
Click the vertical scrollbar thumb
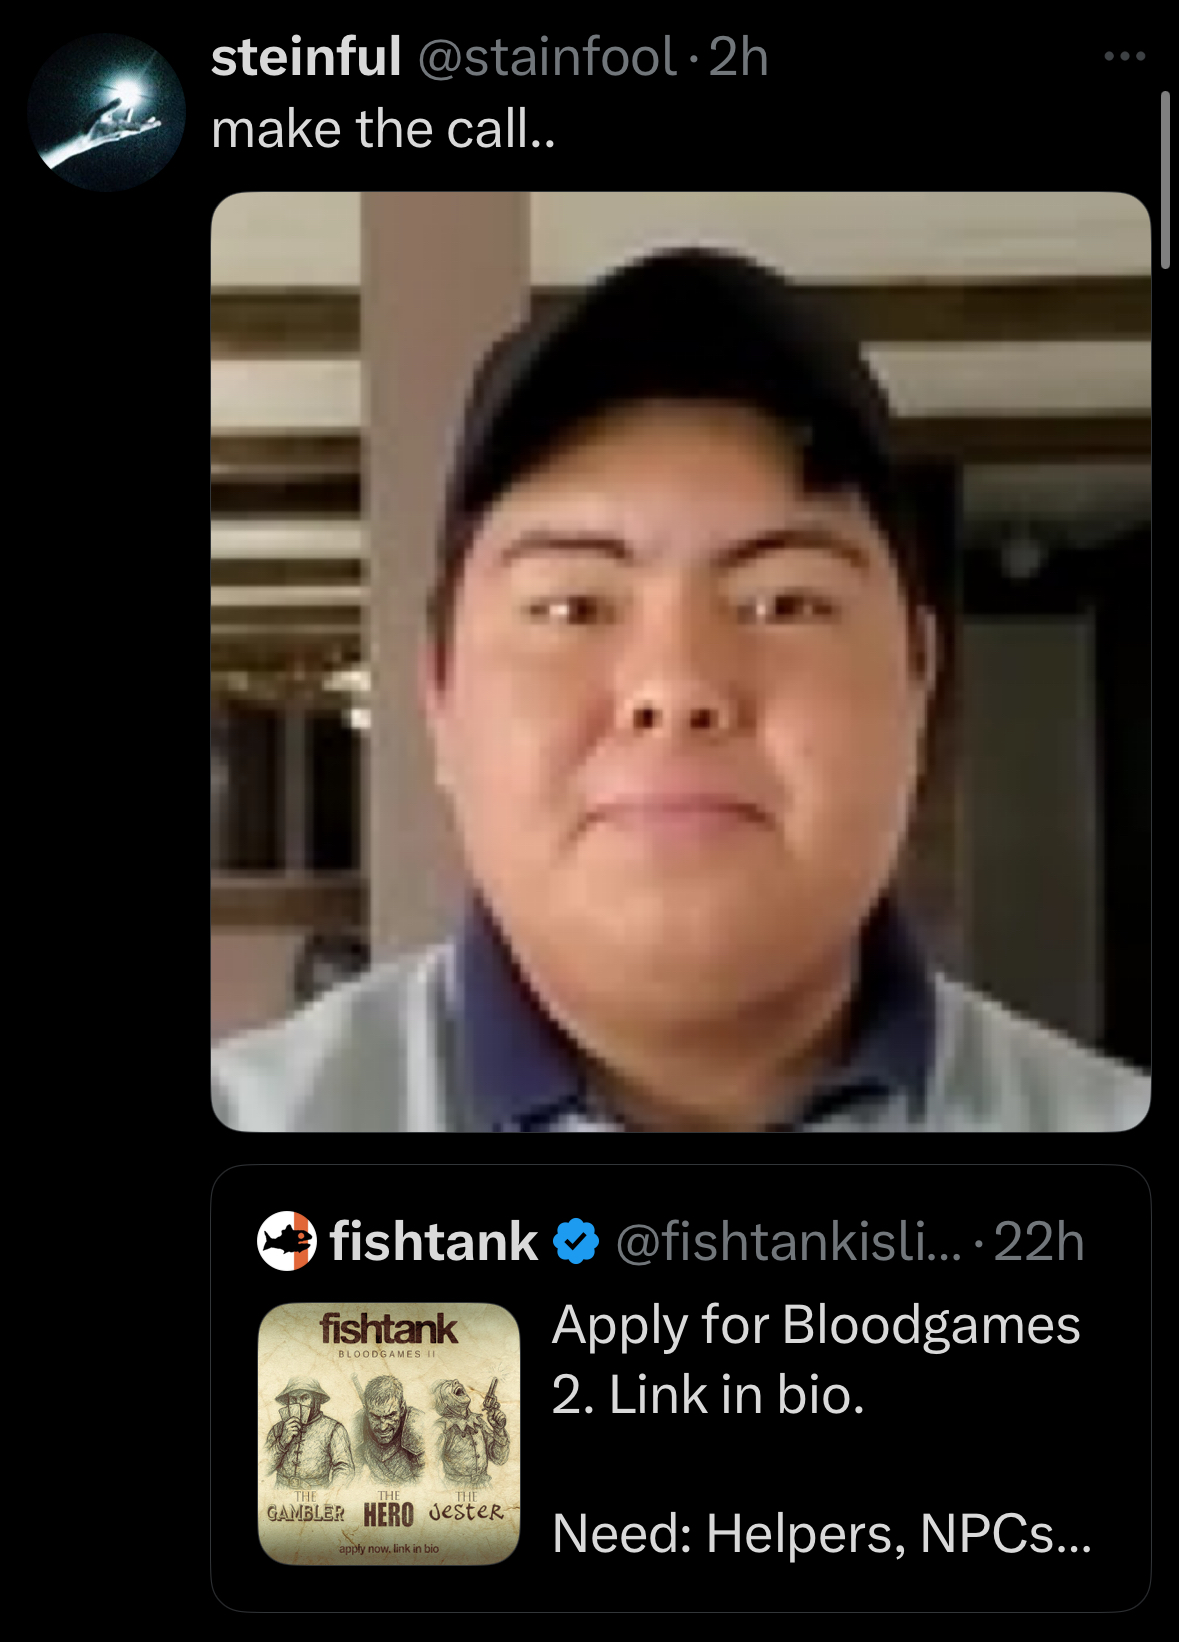1165,180
